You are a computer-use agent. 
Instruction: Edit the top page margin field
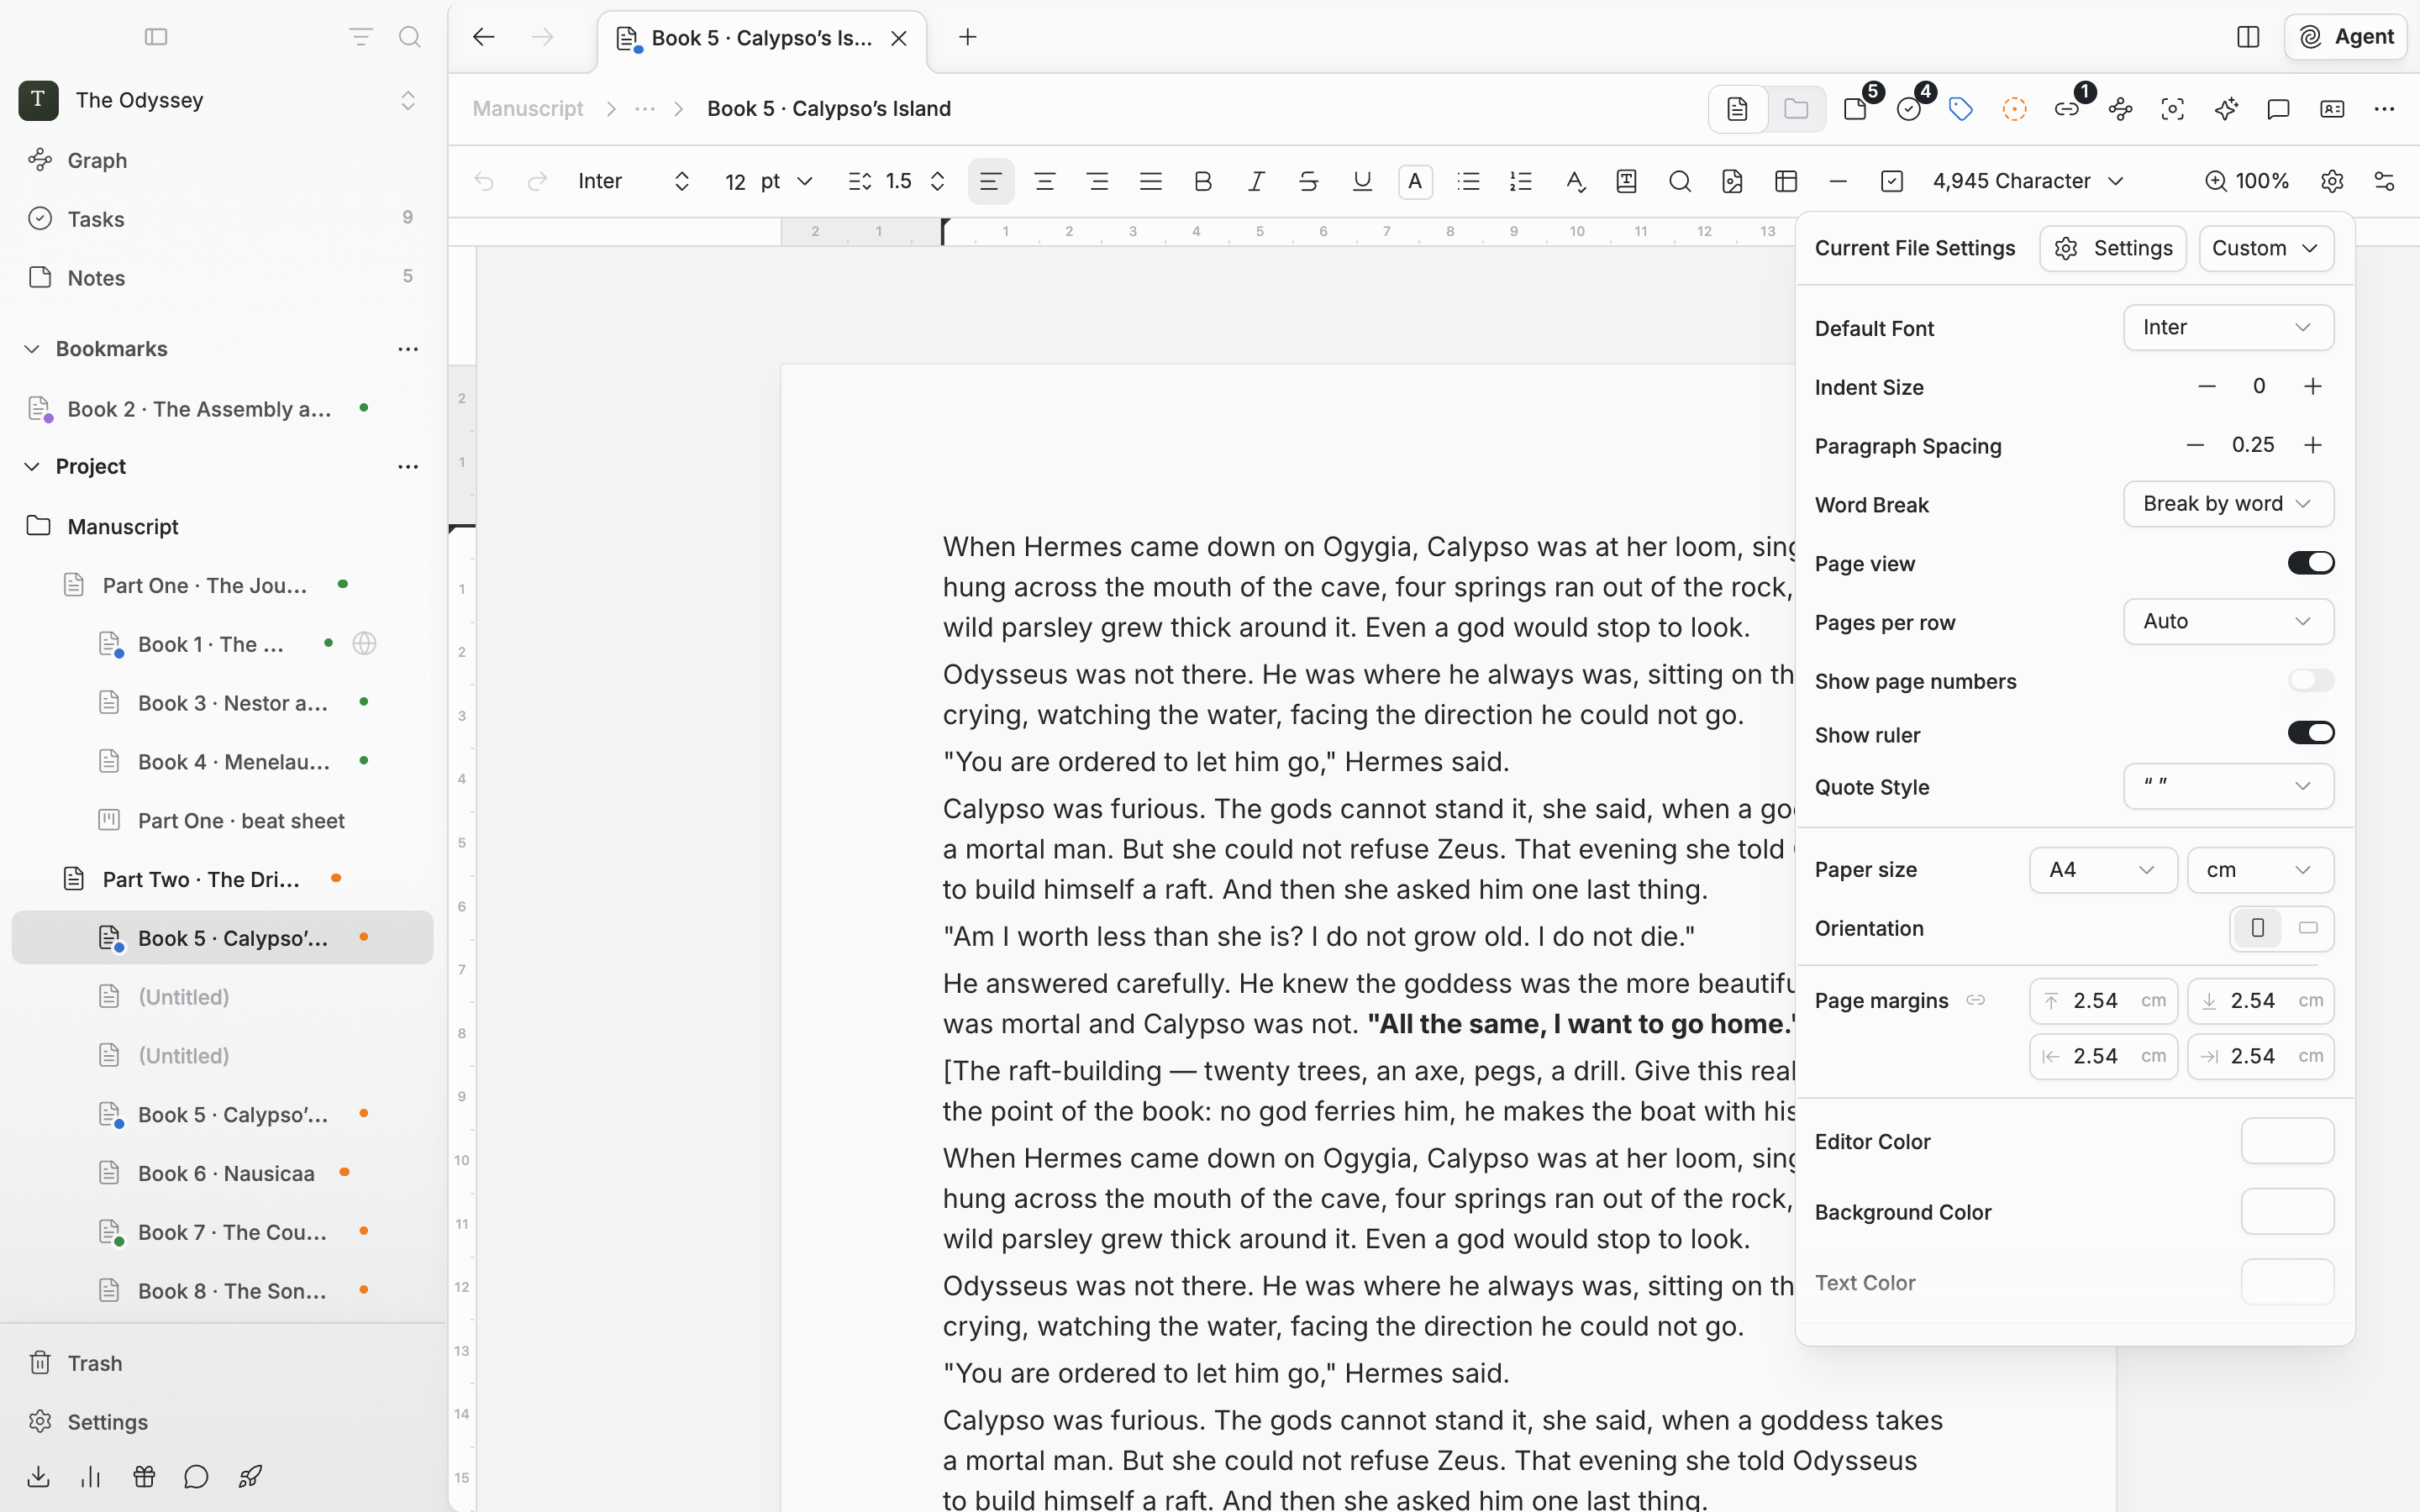click(x=2103, y=1001)
